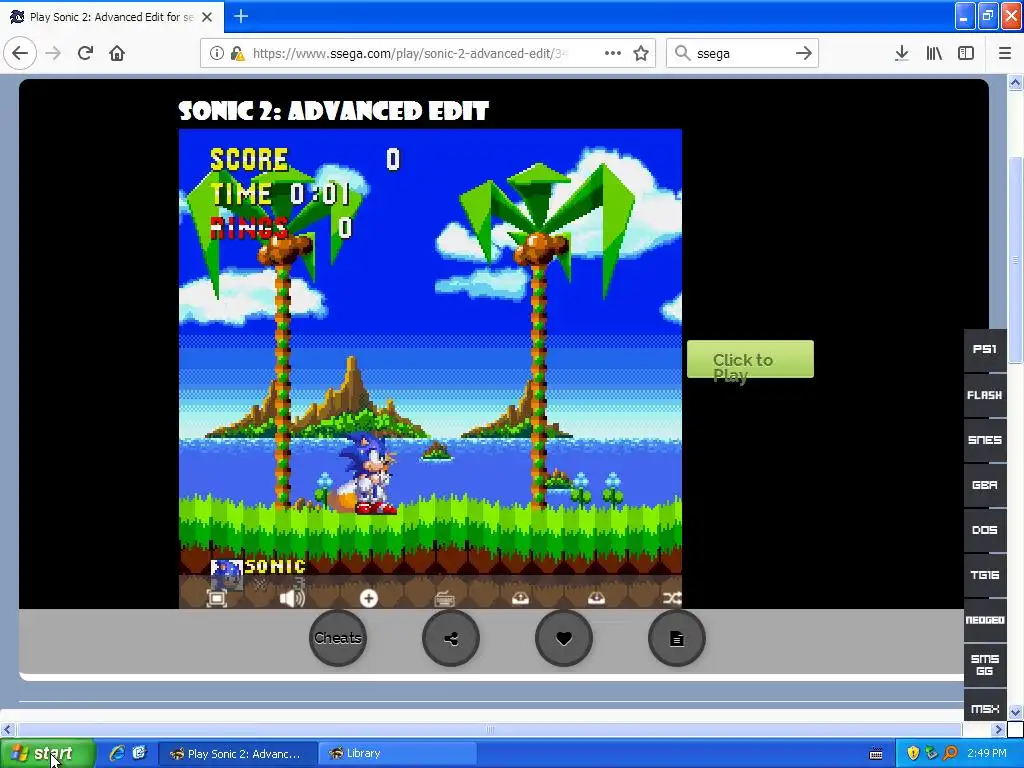This screenshot has width=1024, height=768.
Task: Open the DOS sidebar category
Action: coord(985,530)
